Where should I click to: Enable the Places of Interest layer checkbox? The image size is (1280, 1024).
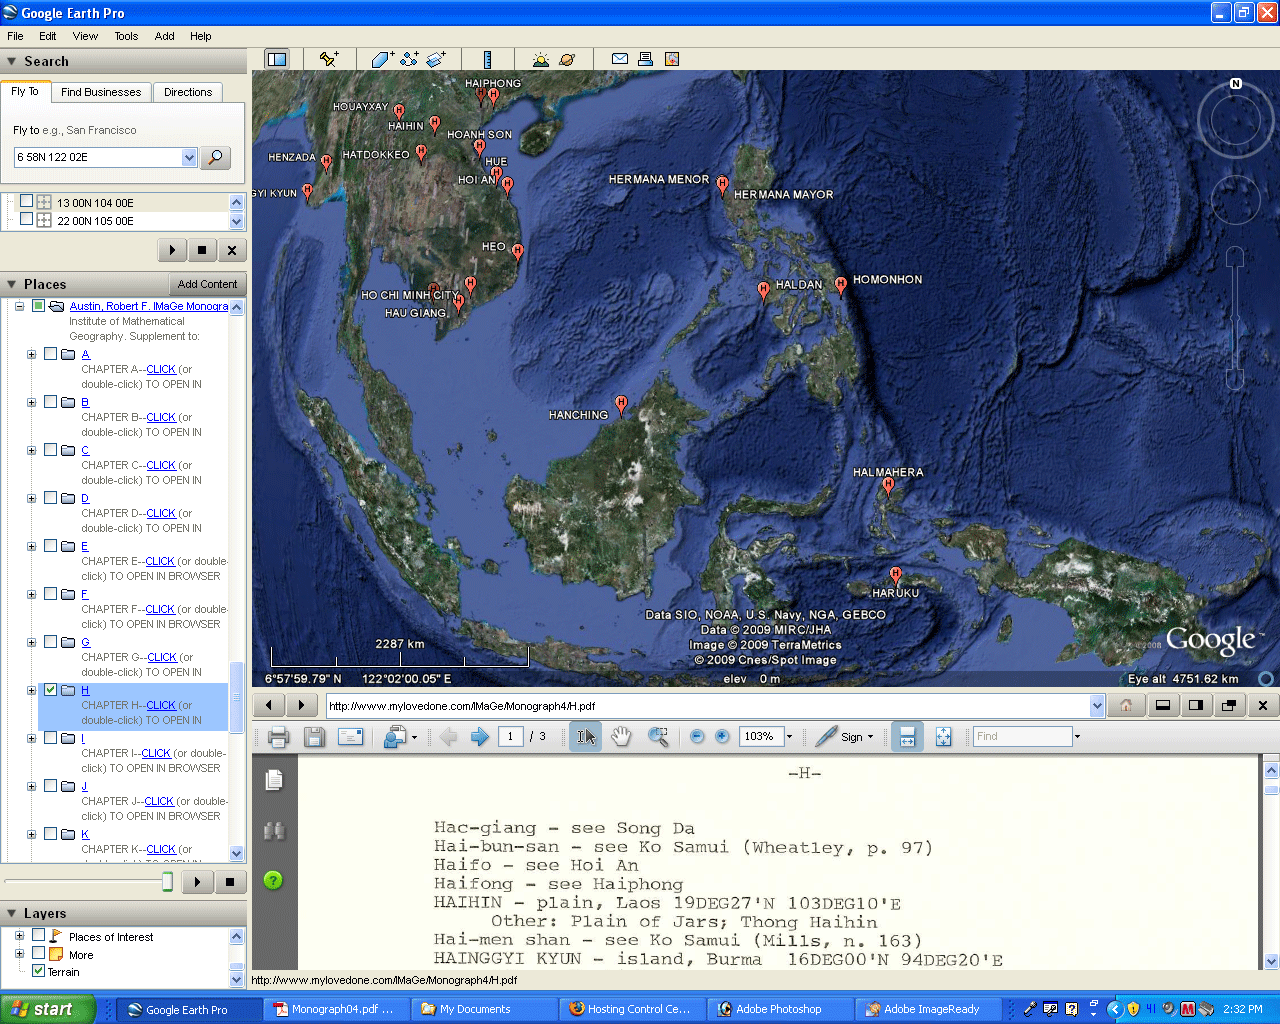[39, 935]
